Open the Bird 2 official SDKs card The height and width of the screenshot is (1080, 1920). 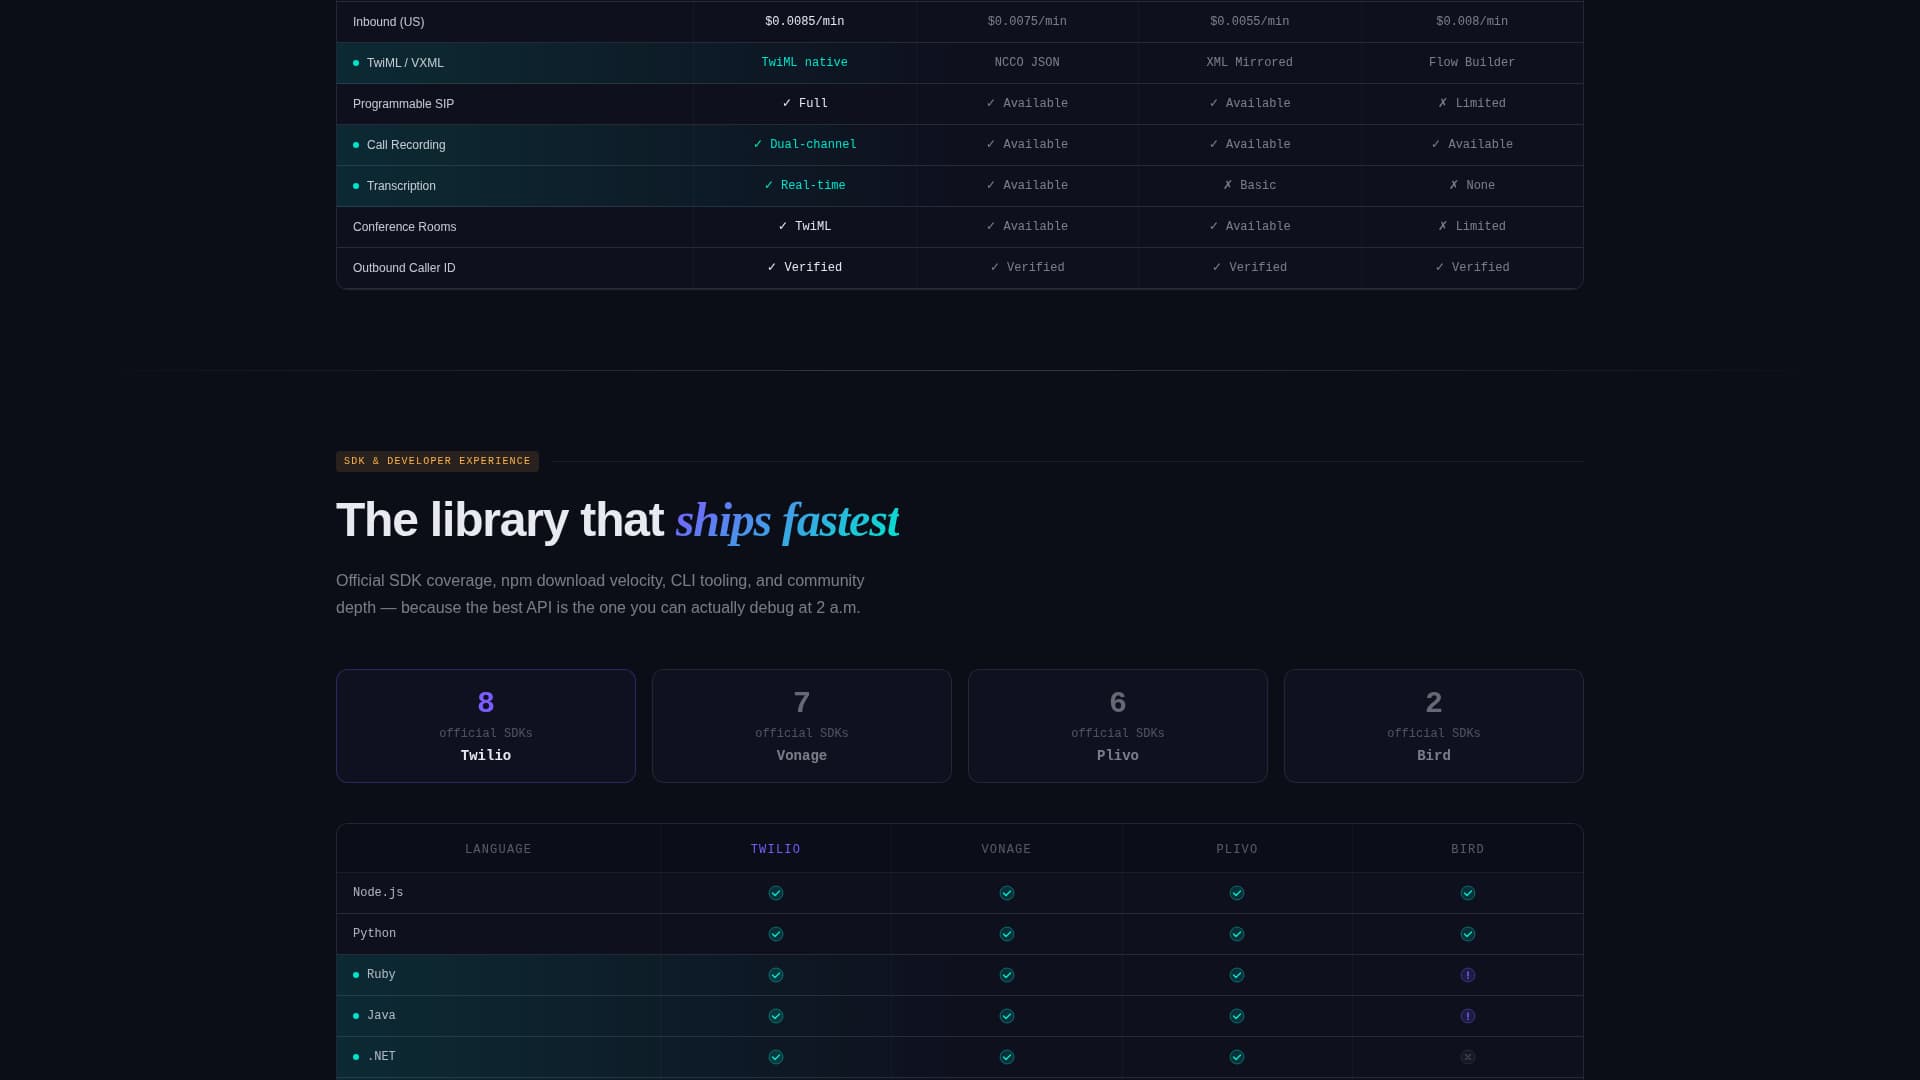(x=1433, y=725)
